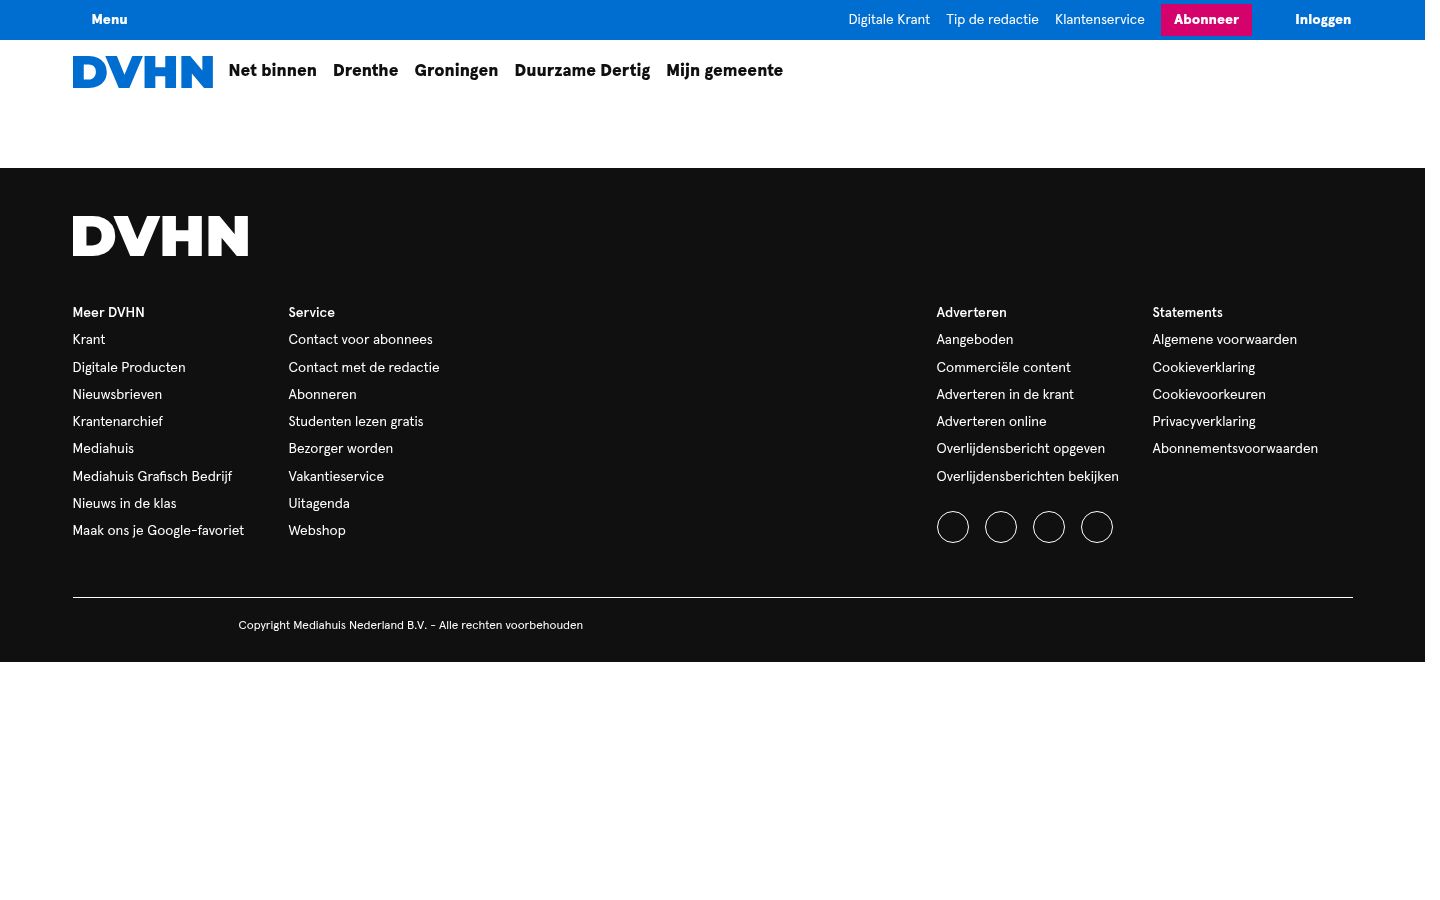Image resolution: width=1440 pixels, height=900 pixels.
Task: Open the Drenthe news section
Action: point(366,71)
